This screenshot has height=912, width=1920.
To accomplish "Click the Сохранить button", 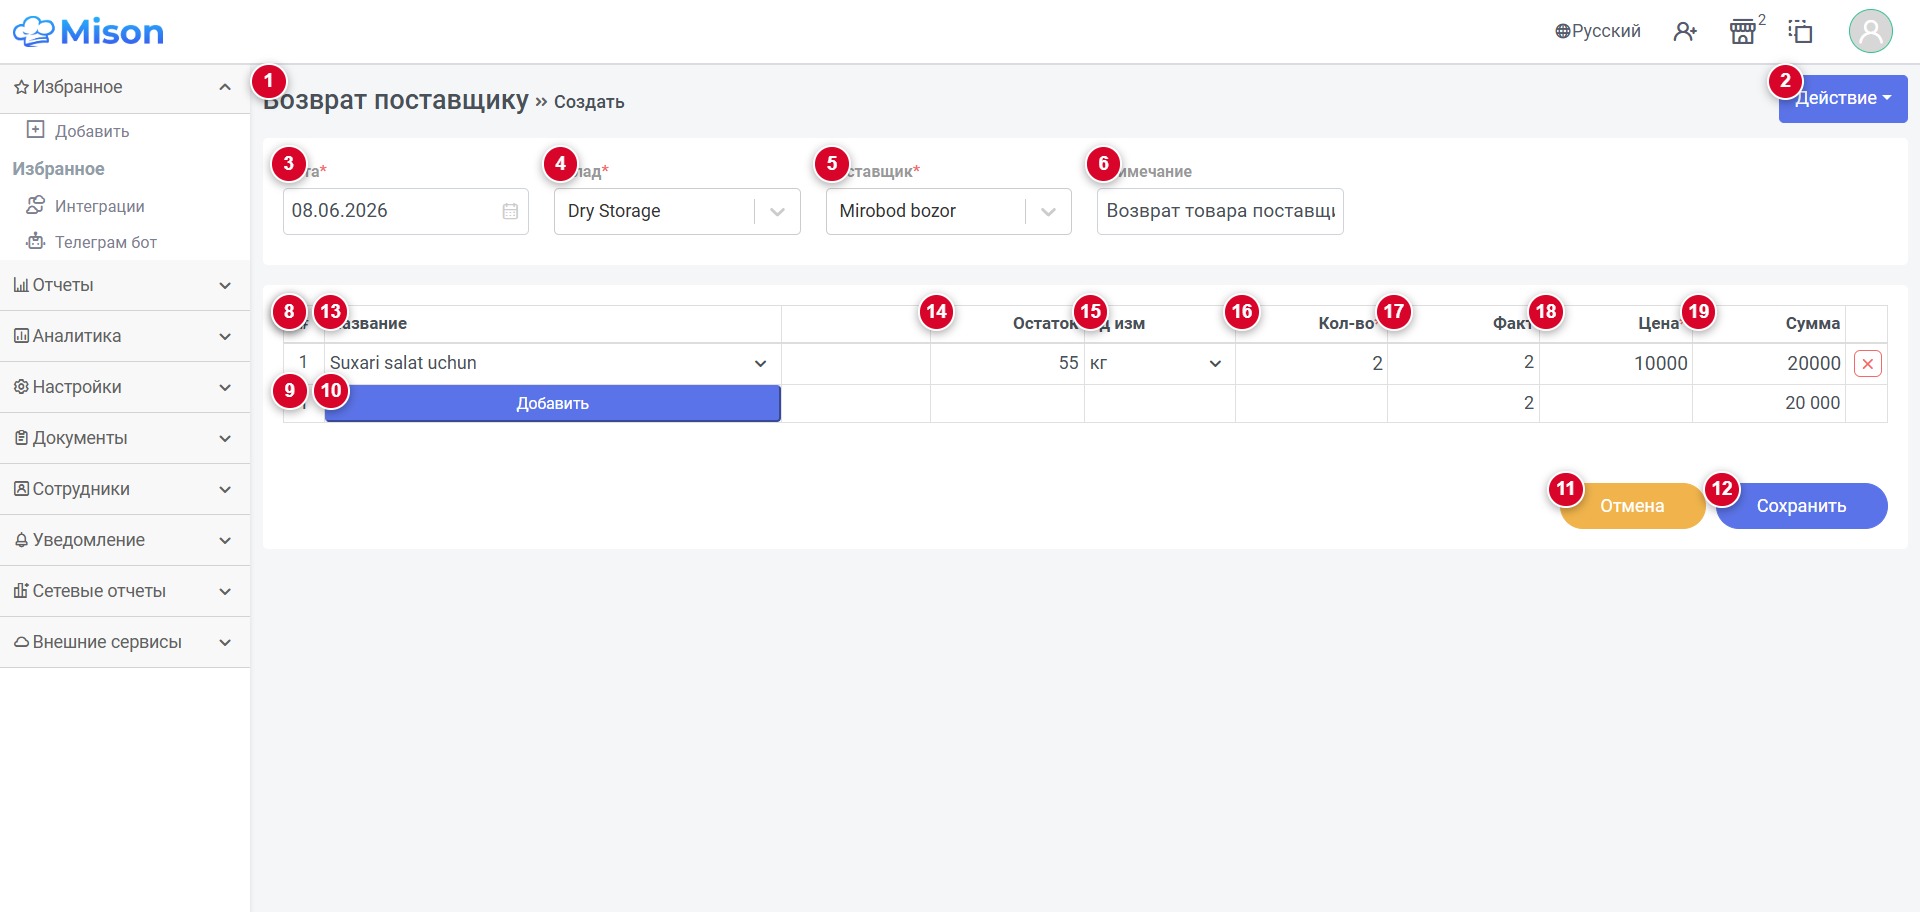I will pyautogui.click(x=1801, y=506).
